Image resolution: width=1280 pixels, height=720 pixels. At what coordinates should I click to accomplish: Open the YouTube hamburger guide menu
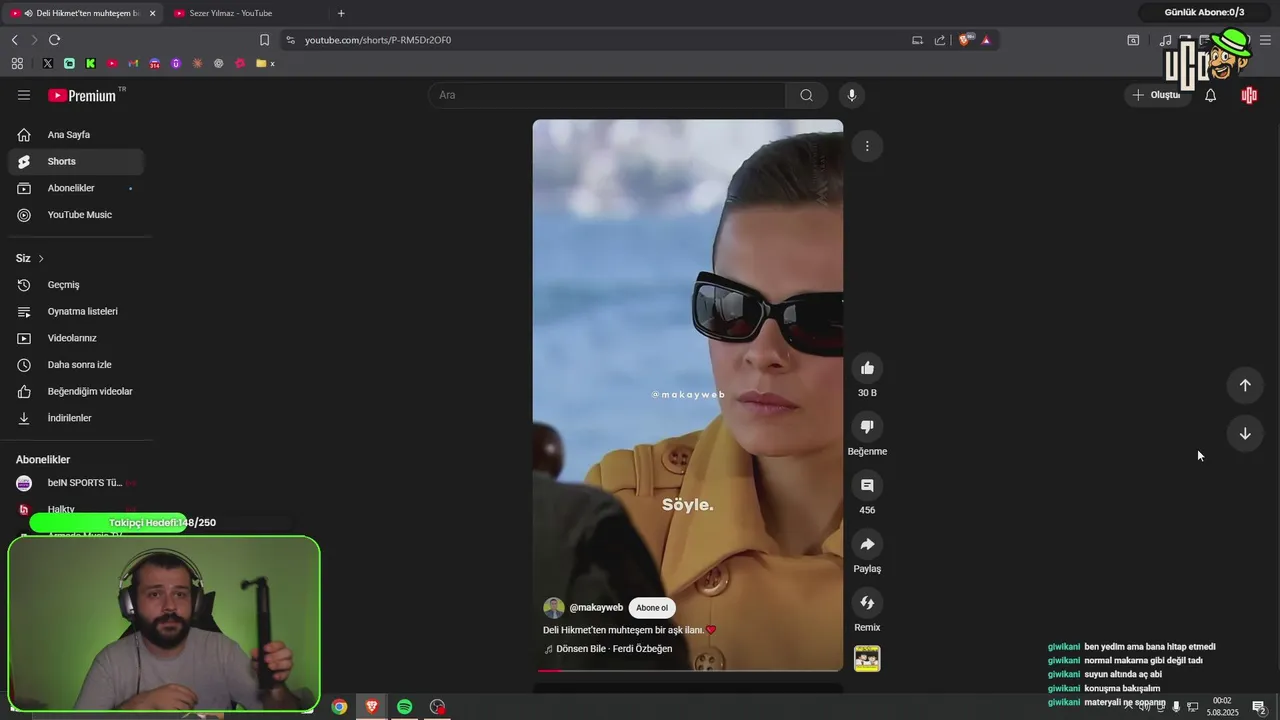pos(24,95)
